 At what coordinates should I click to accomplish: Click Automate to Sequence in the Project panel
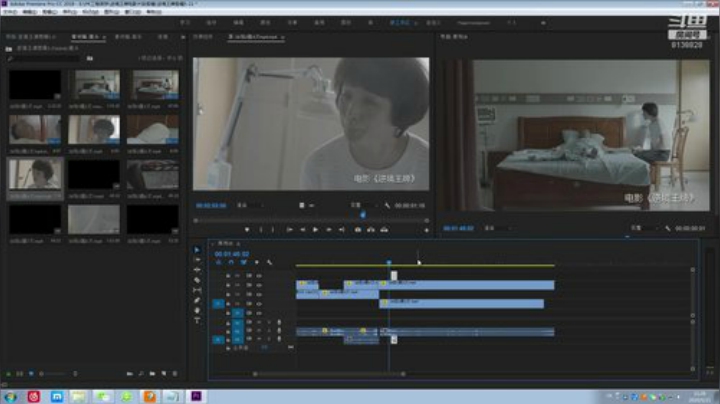click(x=130, y=374)
